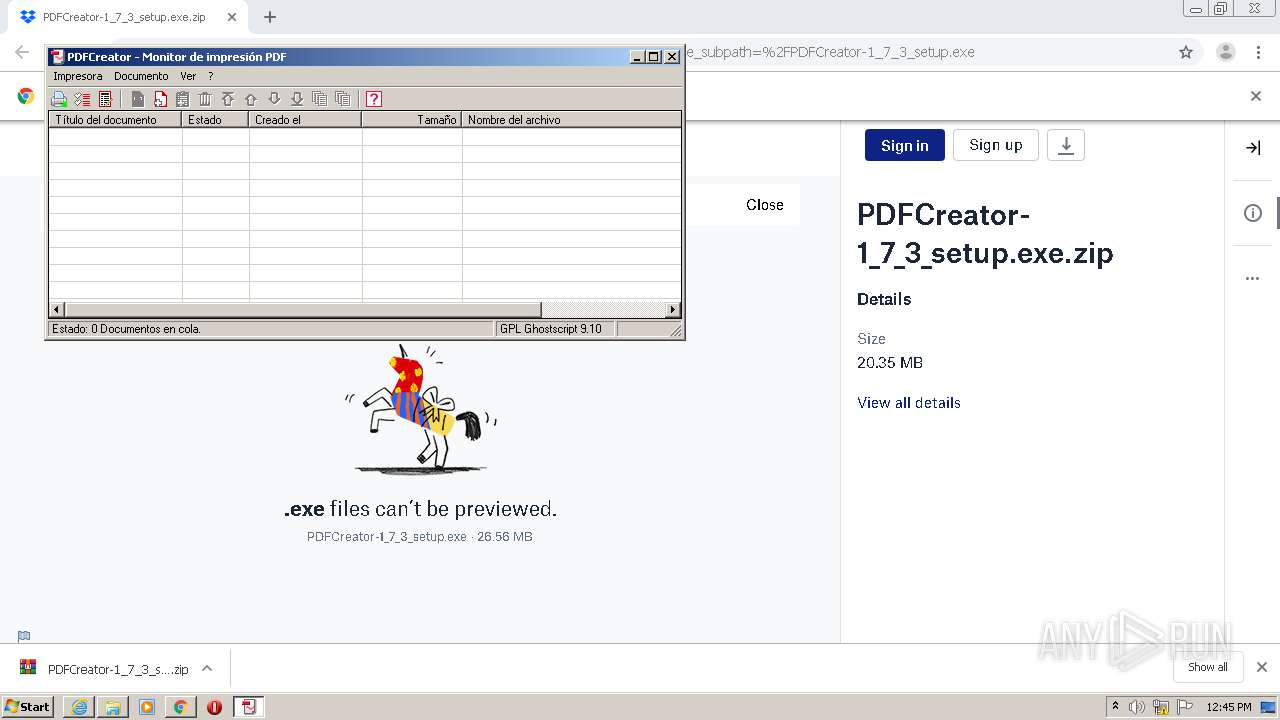Click the 'GPL Ghostscript 9.10' status text

point(550,329)
